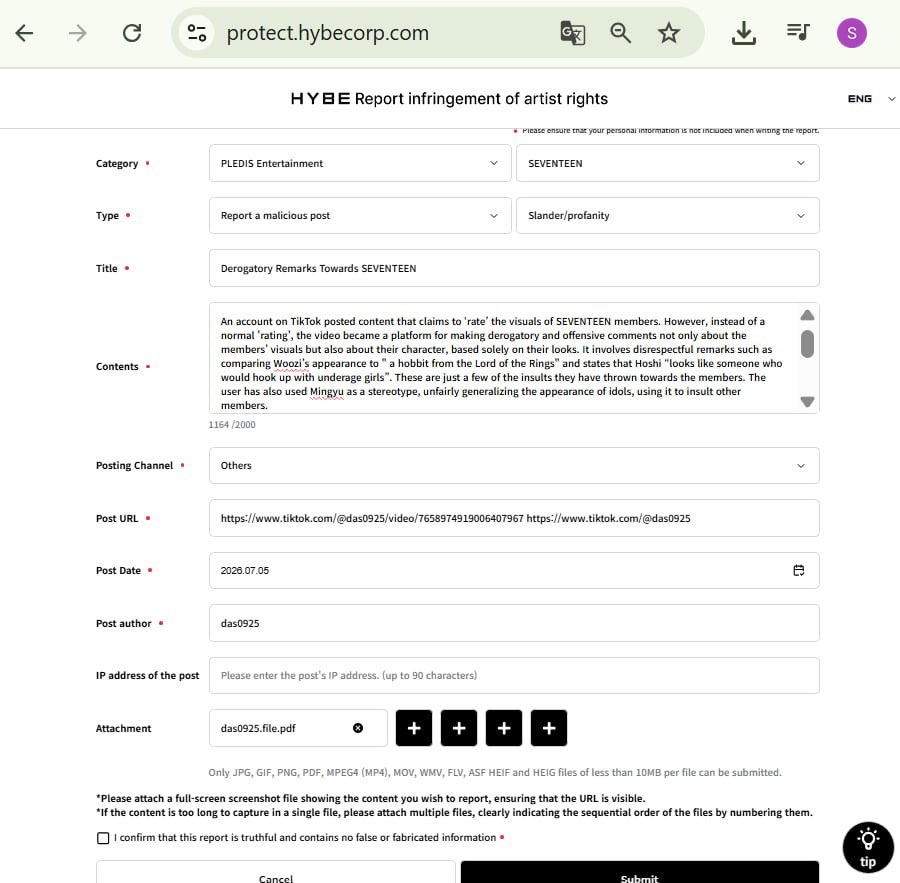The height and width of the screenshot is (883, 900).
Task: Click the Posting Channel label
Action: (134, 466)
